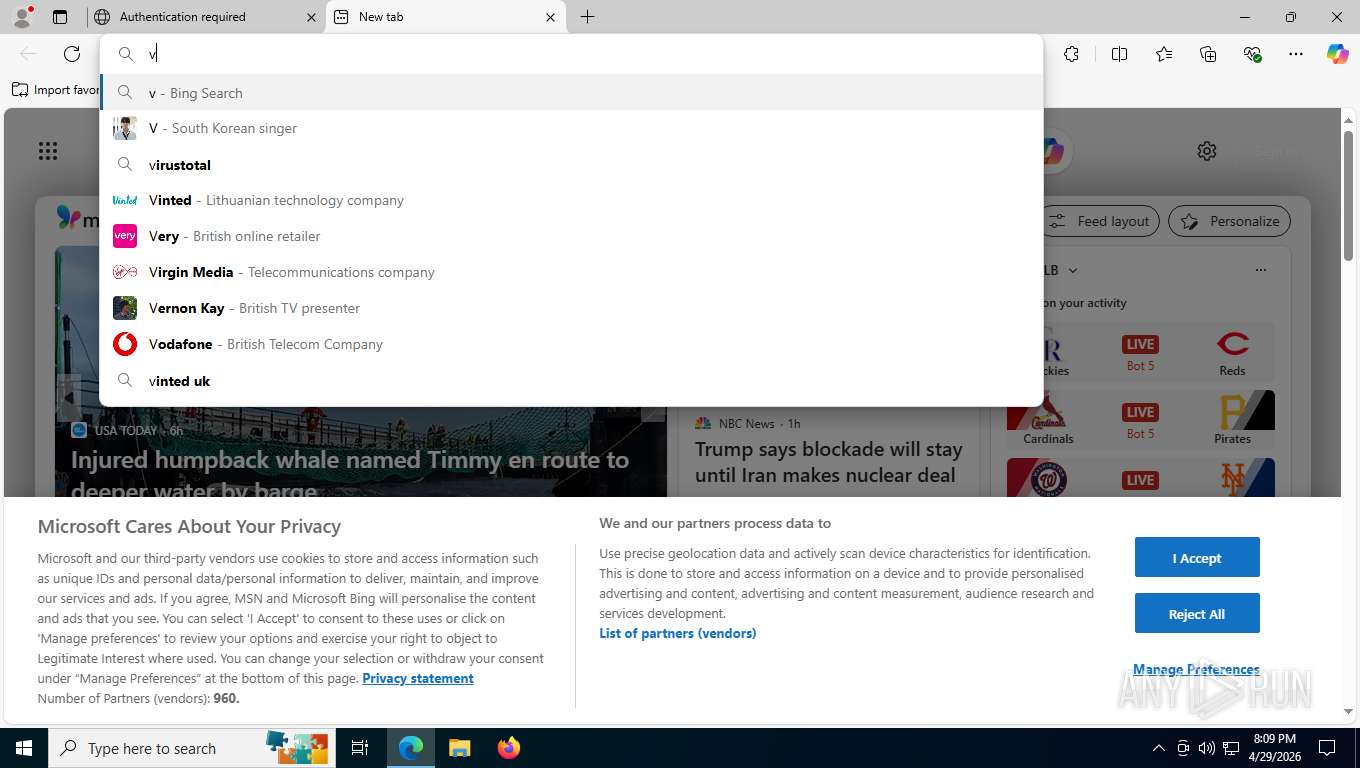This screenshot has width=1360, height=768.
Task: Open the Favorites star icon
Action: pyautogui.click(x=1164, y=54)
